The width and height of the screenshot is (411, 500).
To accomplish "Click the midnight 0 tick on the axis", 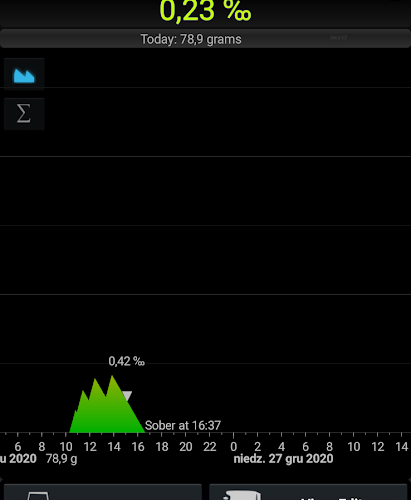I will pyautogui.click(x=233, y=447).
